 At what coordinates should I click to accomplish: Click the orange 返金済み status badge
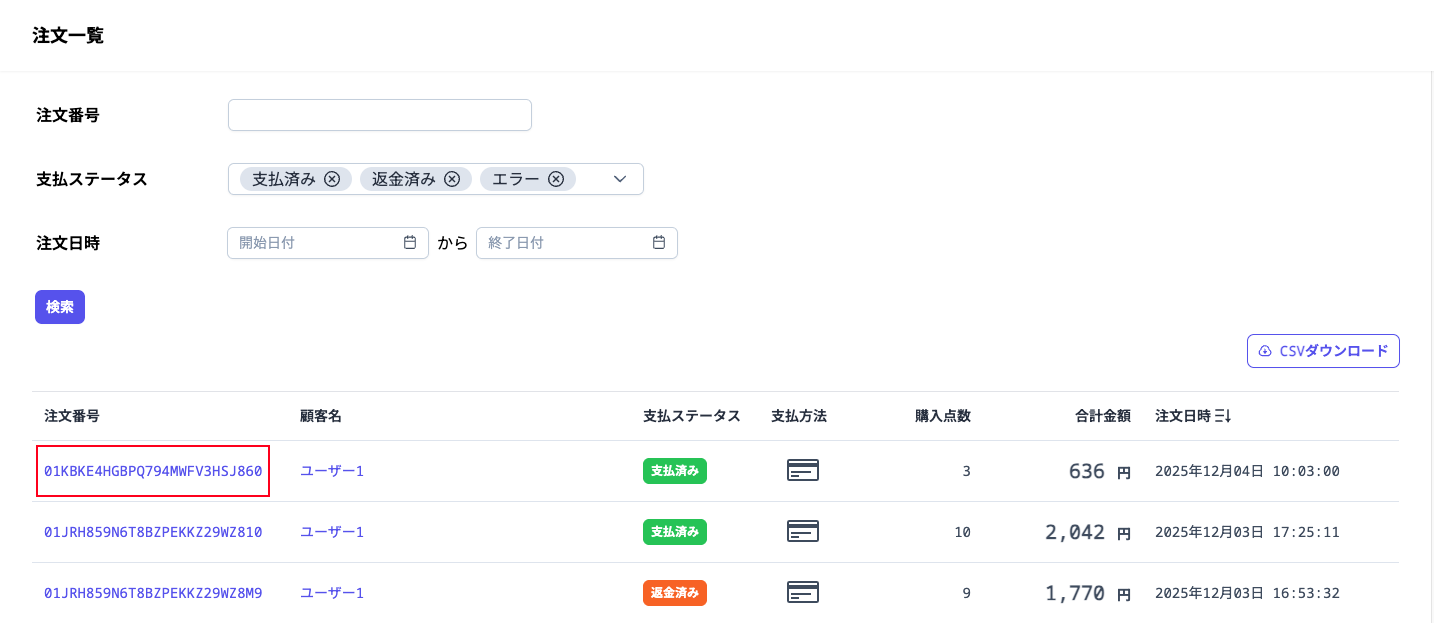[675, 593]
